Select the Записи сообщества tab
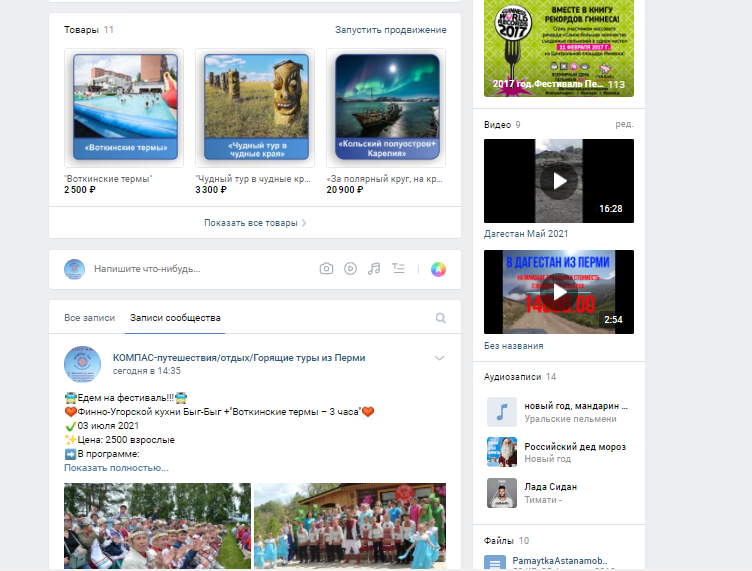752x571 pixels. click(175, 317)
